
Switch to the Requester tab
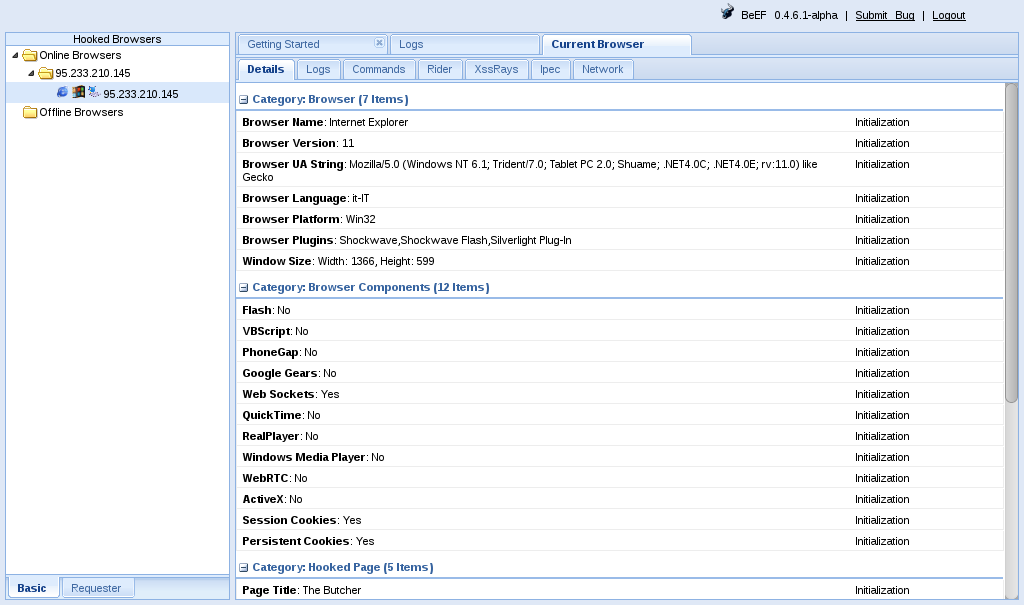pos(97,588)
